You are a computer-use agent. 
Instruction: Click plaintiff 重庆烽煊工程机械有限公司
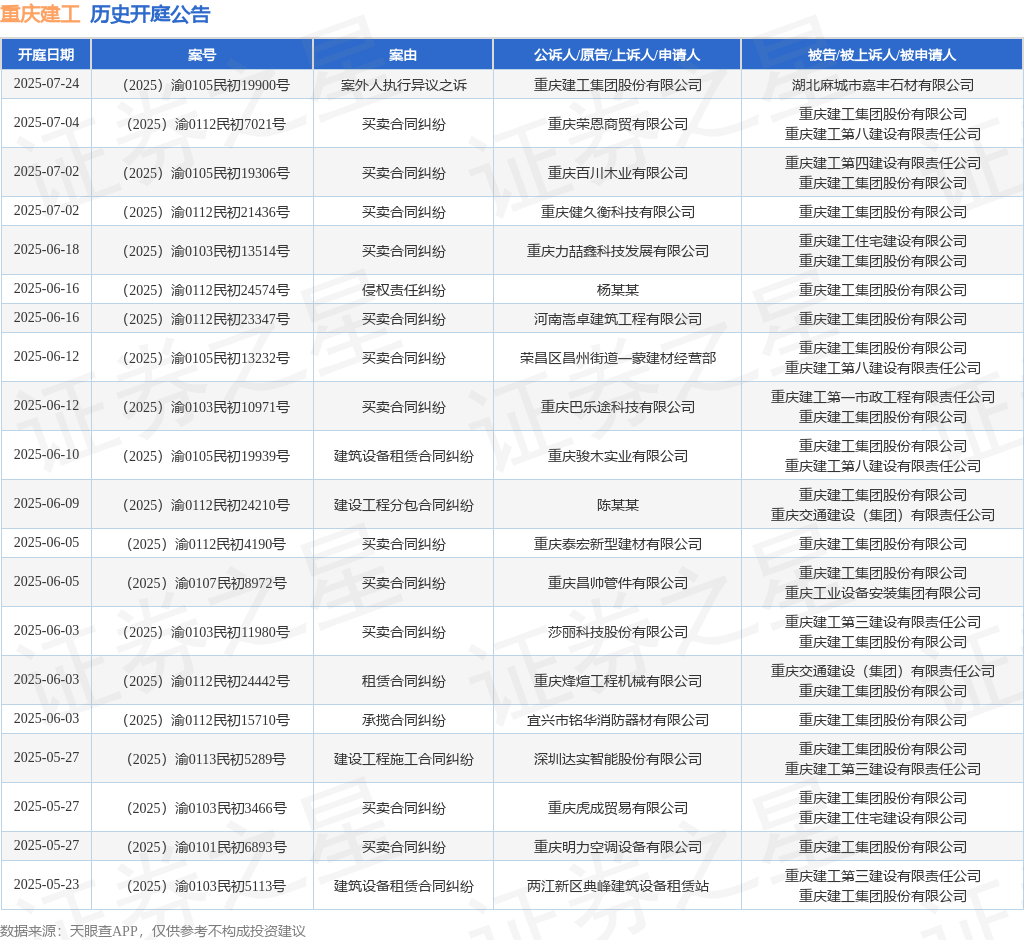pos(618,681)
